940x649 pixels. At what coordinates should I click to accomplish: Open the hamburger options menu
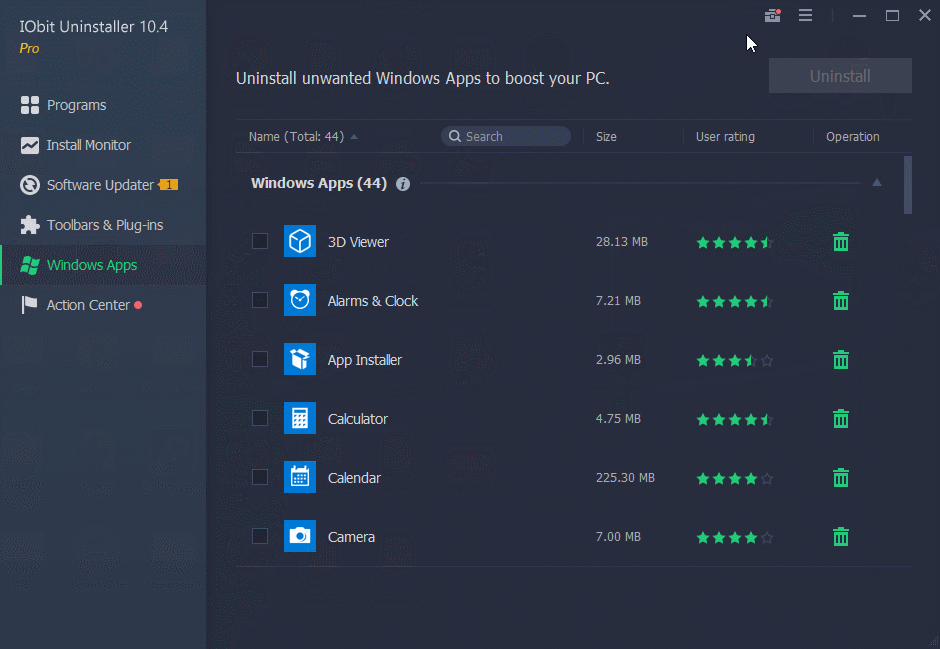click(x=805, y=16)
